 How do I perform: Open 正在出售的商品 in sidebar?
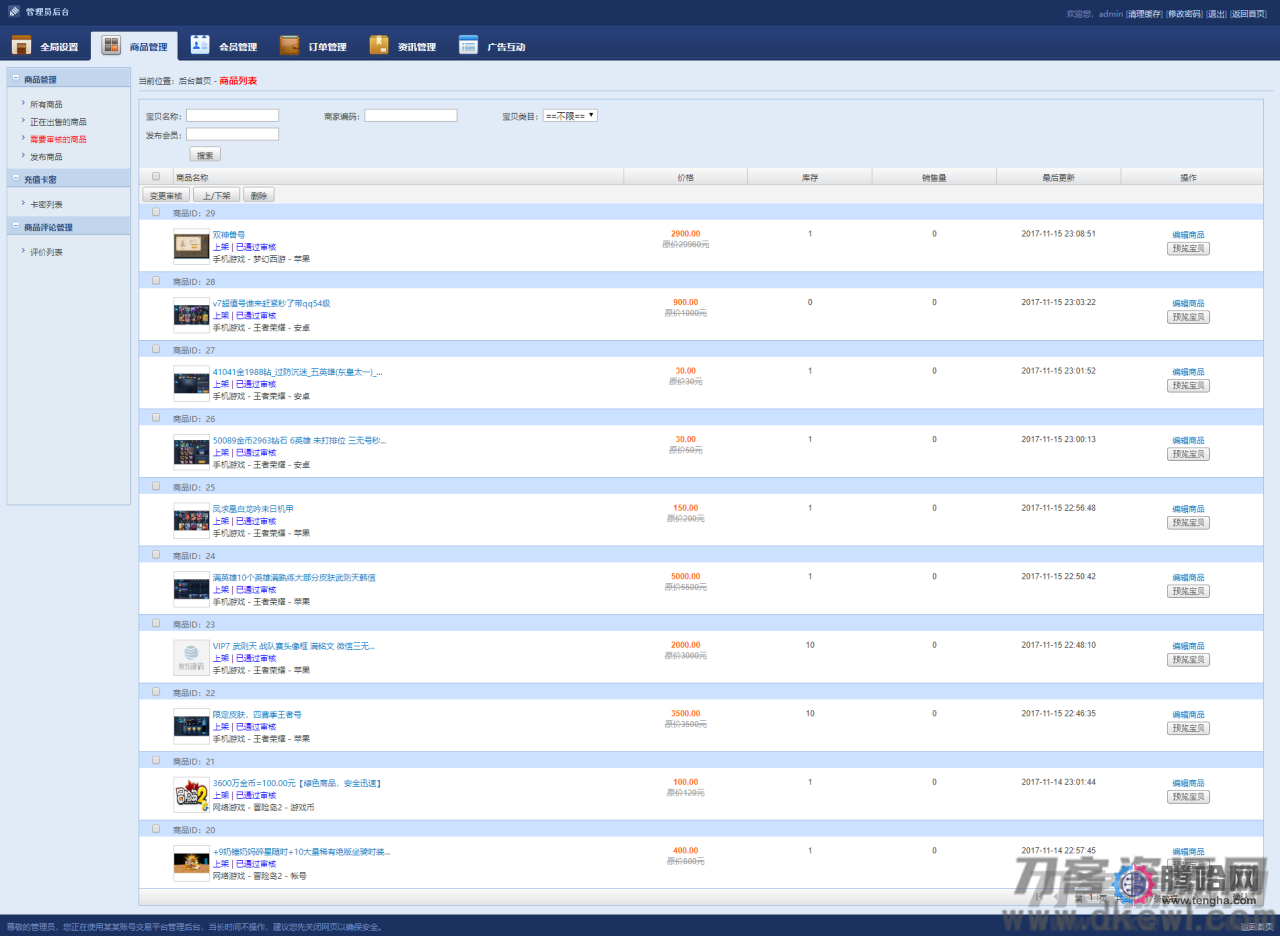[x=58, y=122]
